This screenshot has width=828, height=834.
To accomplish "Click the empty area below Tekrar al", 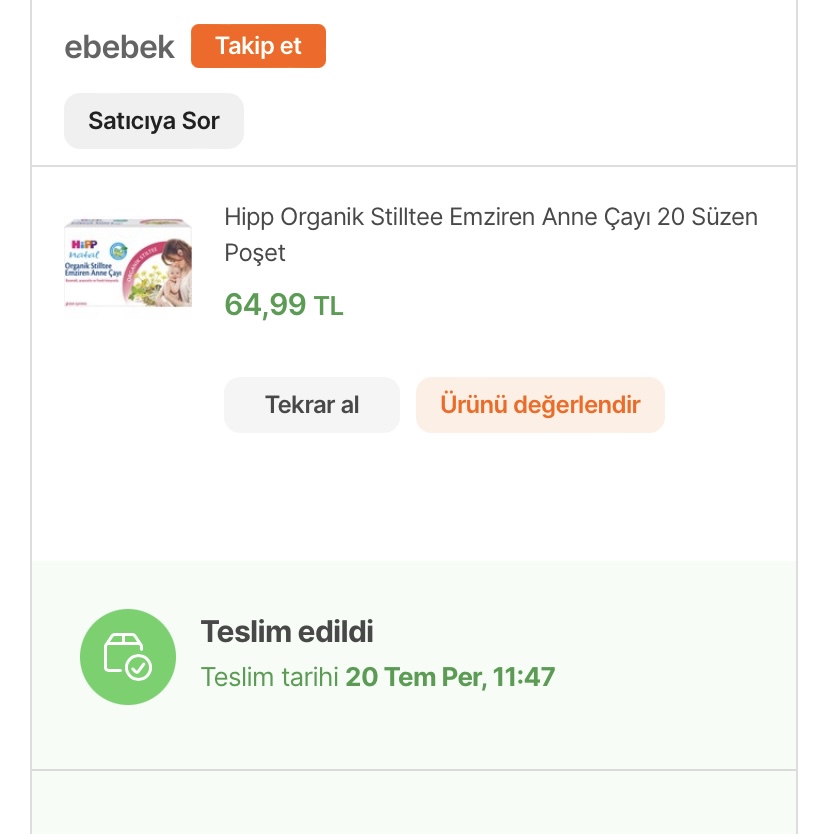I will point(311,490).
